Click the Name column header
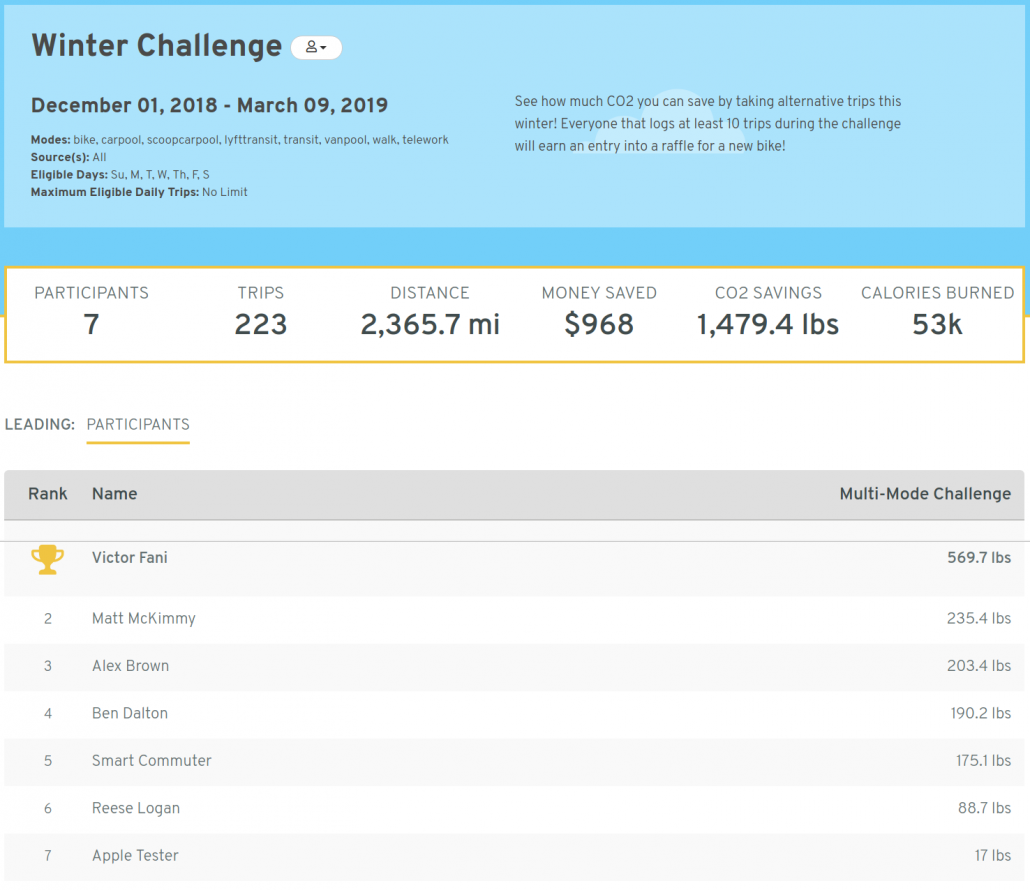Image resolution: width=1030 pixels, height=890 pixels. [114, 494]
